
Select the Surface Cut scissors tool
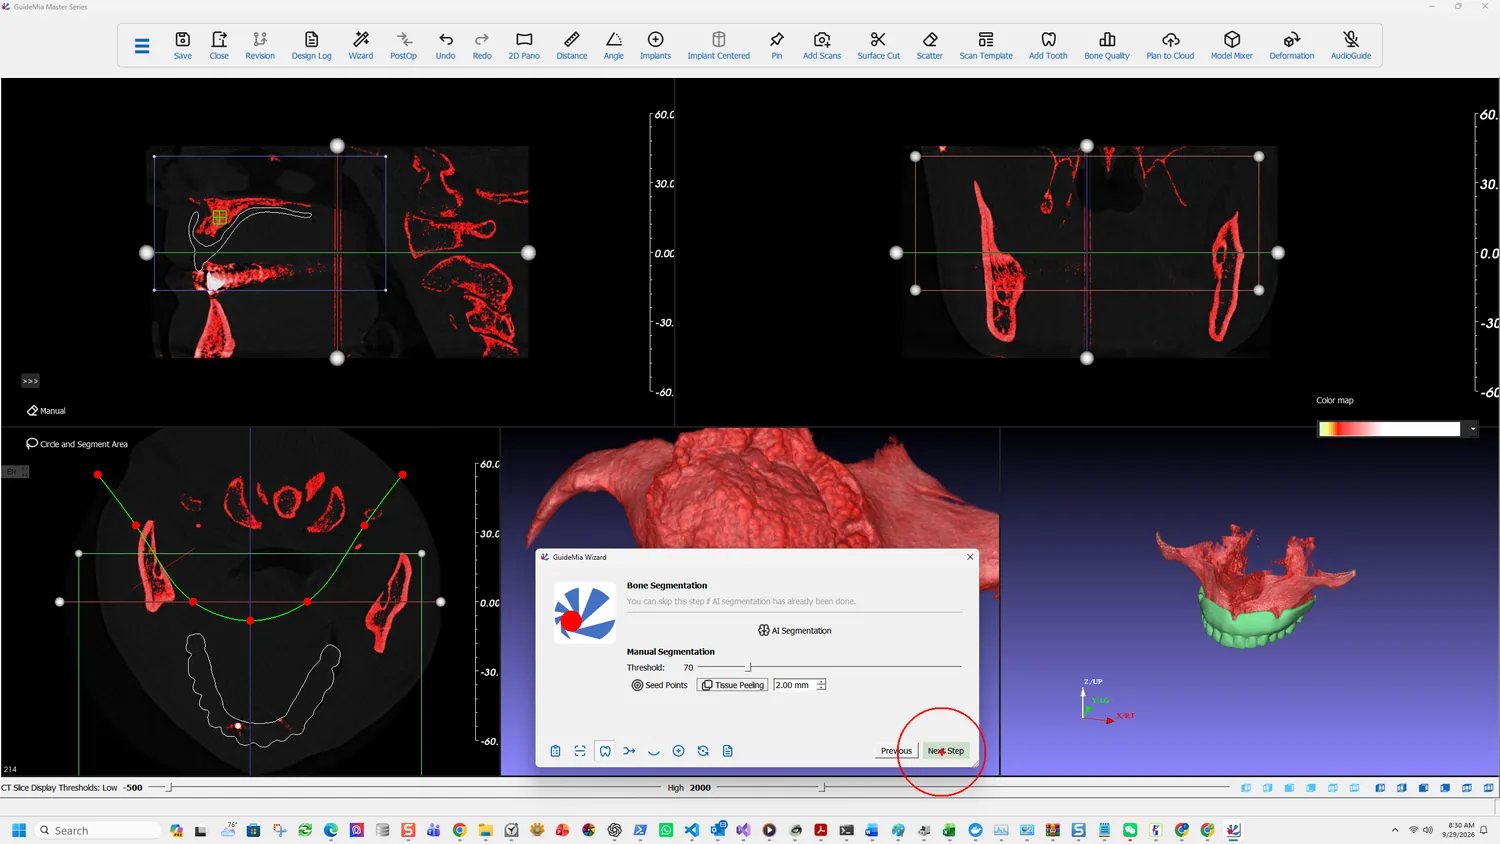(879, 45)
